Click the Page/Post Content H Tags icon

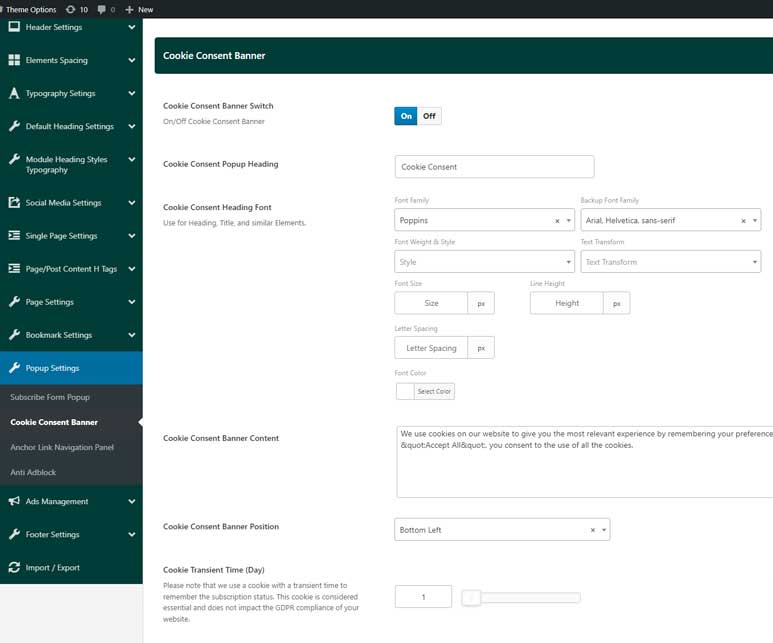(14, 268)
